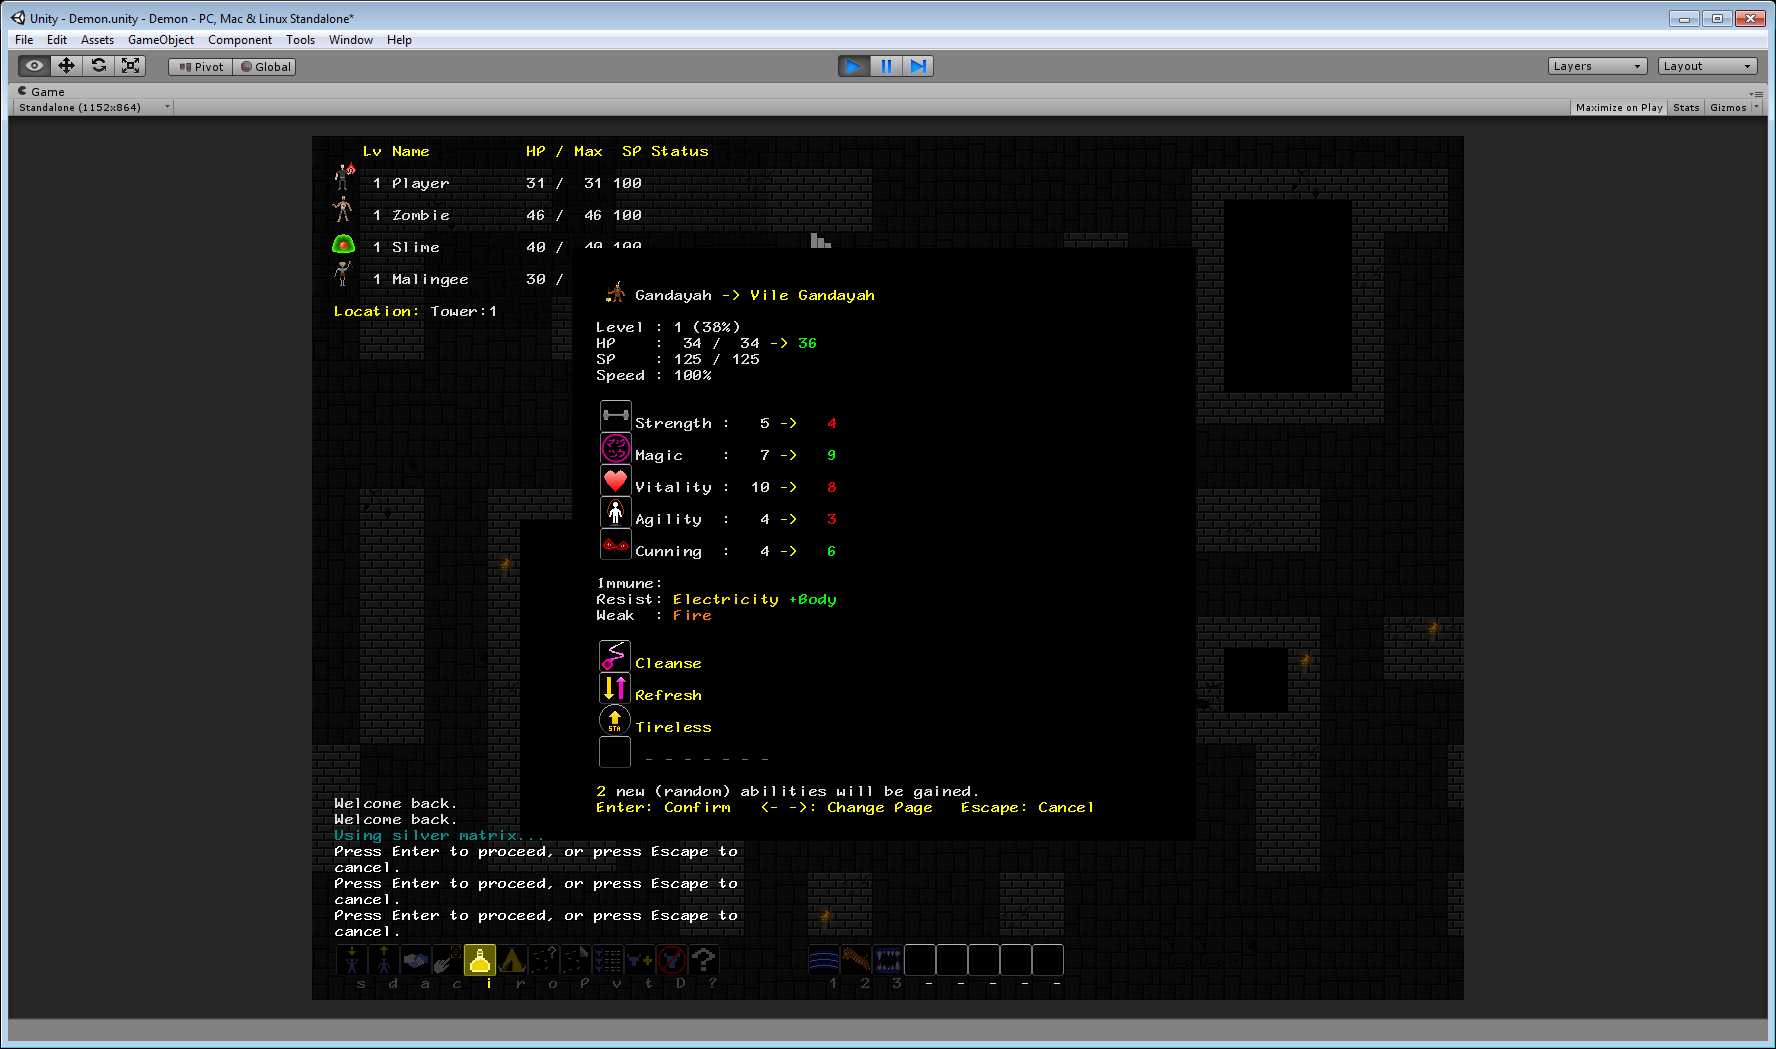Select the Game tab
This screenshot has width=1776, height=1049.
pyautogui.click(x=41, y=91)
